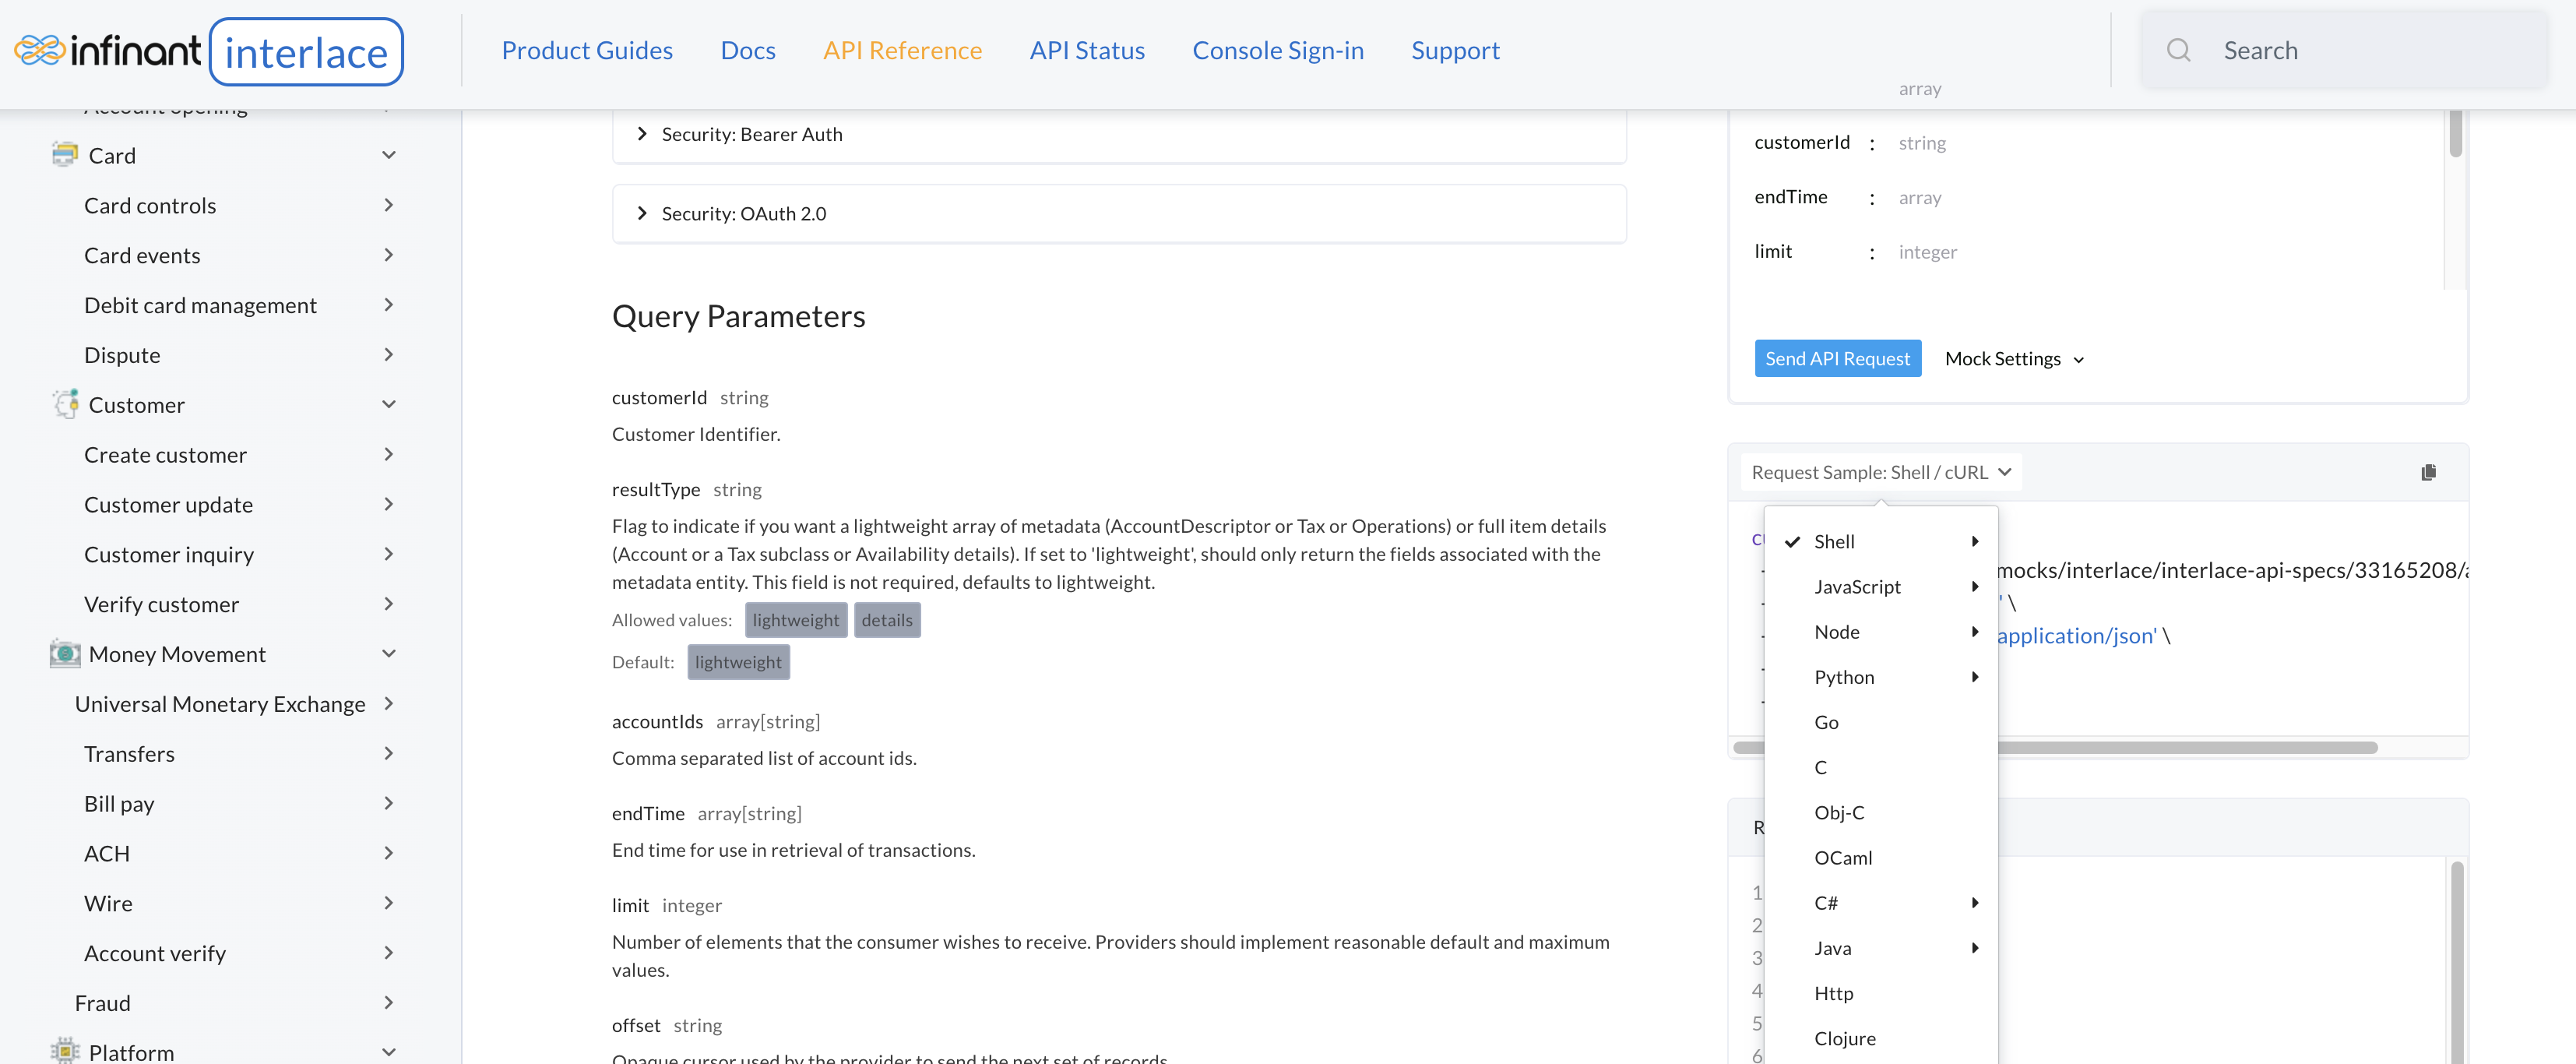The image size is (2576, 1064).
Task: Choose Http in language menu
Action: click(1833, 993)
